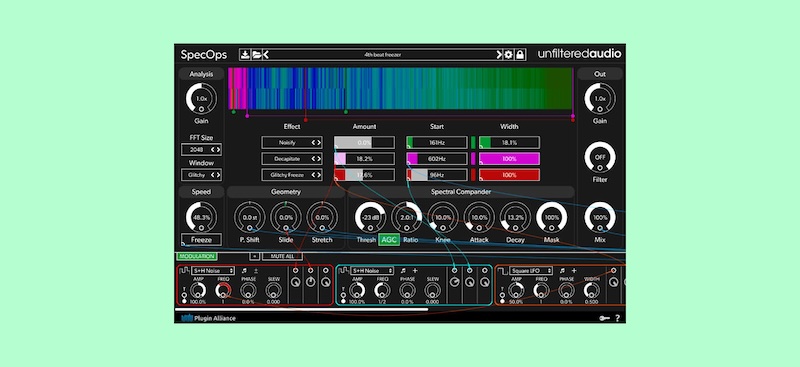
Task: Open the Square LFO type dropdown
Action: pos(532,271)
